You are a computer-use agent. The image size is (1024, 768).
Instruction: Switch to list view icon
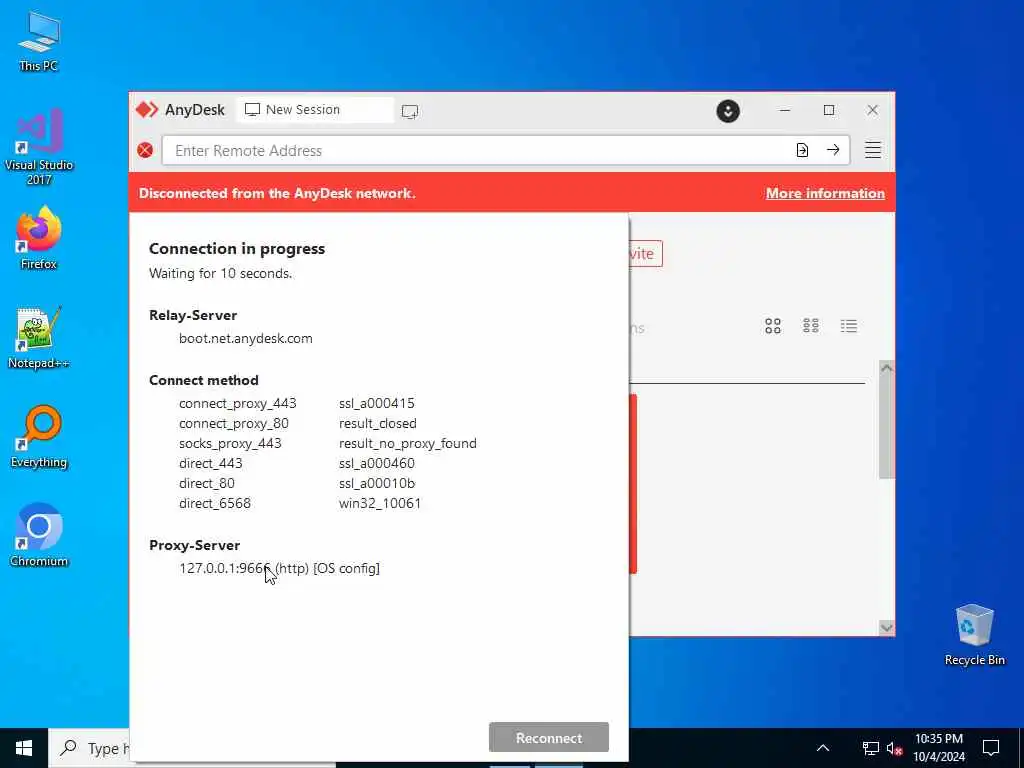click(848, 326)
